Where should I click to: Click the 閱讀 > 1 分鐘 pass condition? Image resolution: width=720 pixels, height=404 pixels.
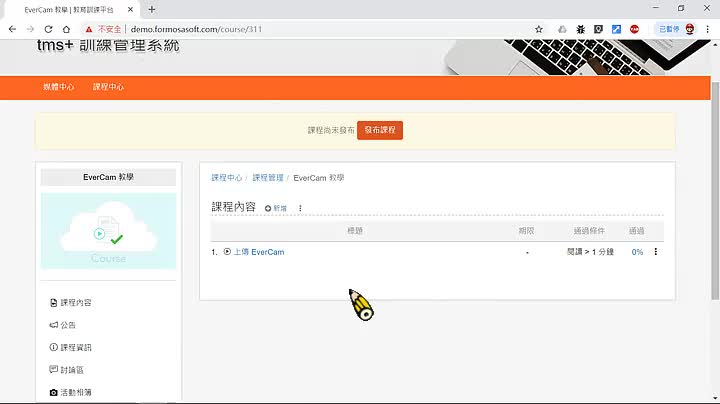590,252
